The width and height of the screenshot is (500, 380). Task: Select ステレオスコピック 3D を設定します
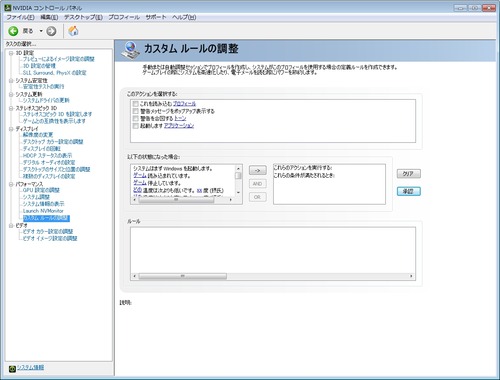[57, 114]
